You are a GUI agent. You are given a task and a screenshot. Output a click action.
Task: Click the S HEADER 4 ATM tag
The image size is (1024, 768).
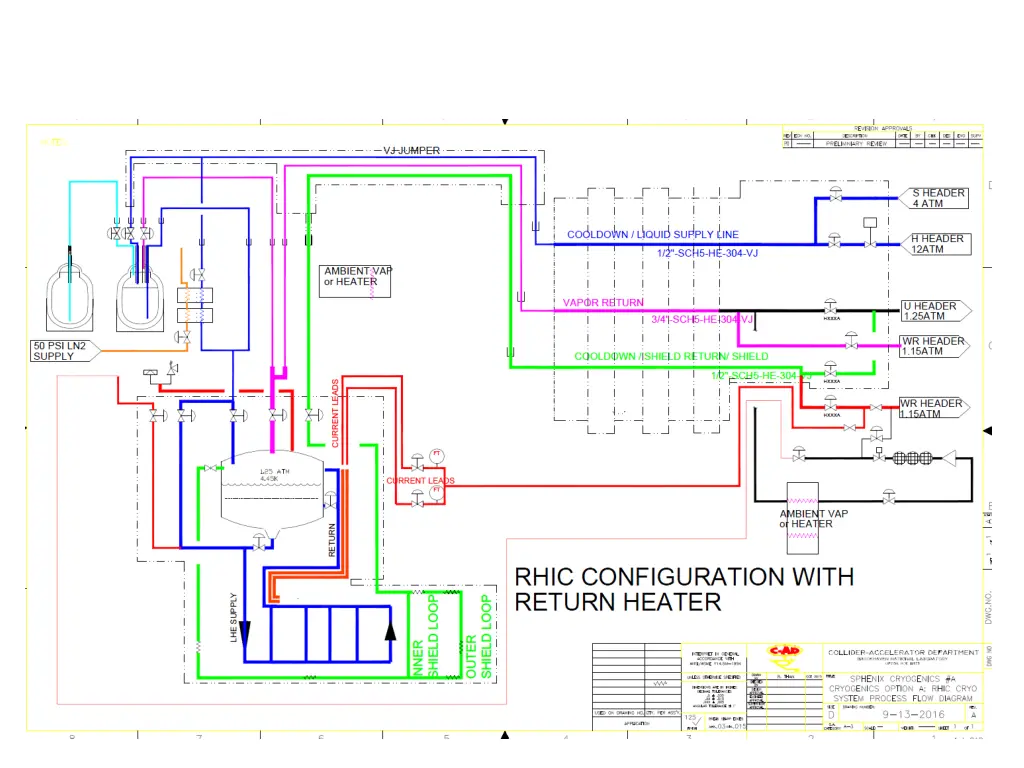coord(934,198)
